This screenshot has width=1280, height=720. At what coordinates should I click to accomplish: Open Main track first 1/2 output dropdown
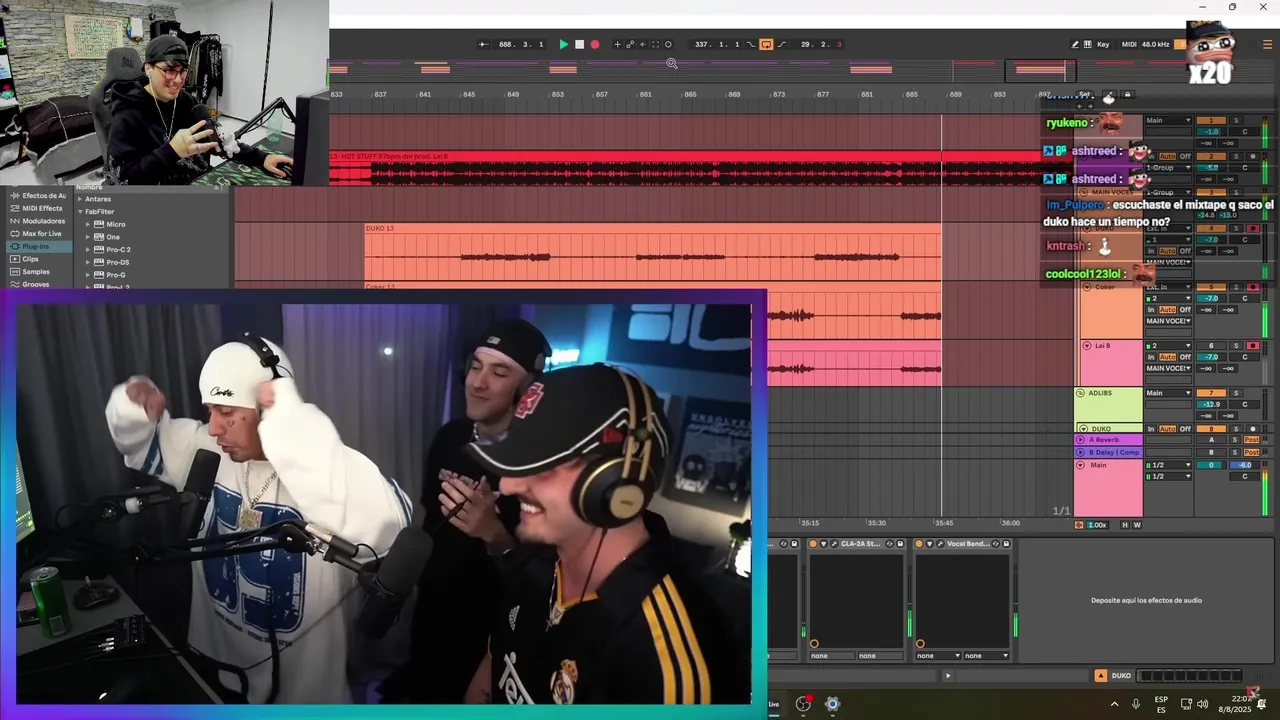pos(1168,465)
